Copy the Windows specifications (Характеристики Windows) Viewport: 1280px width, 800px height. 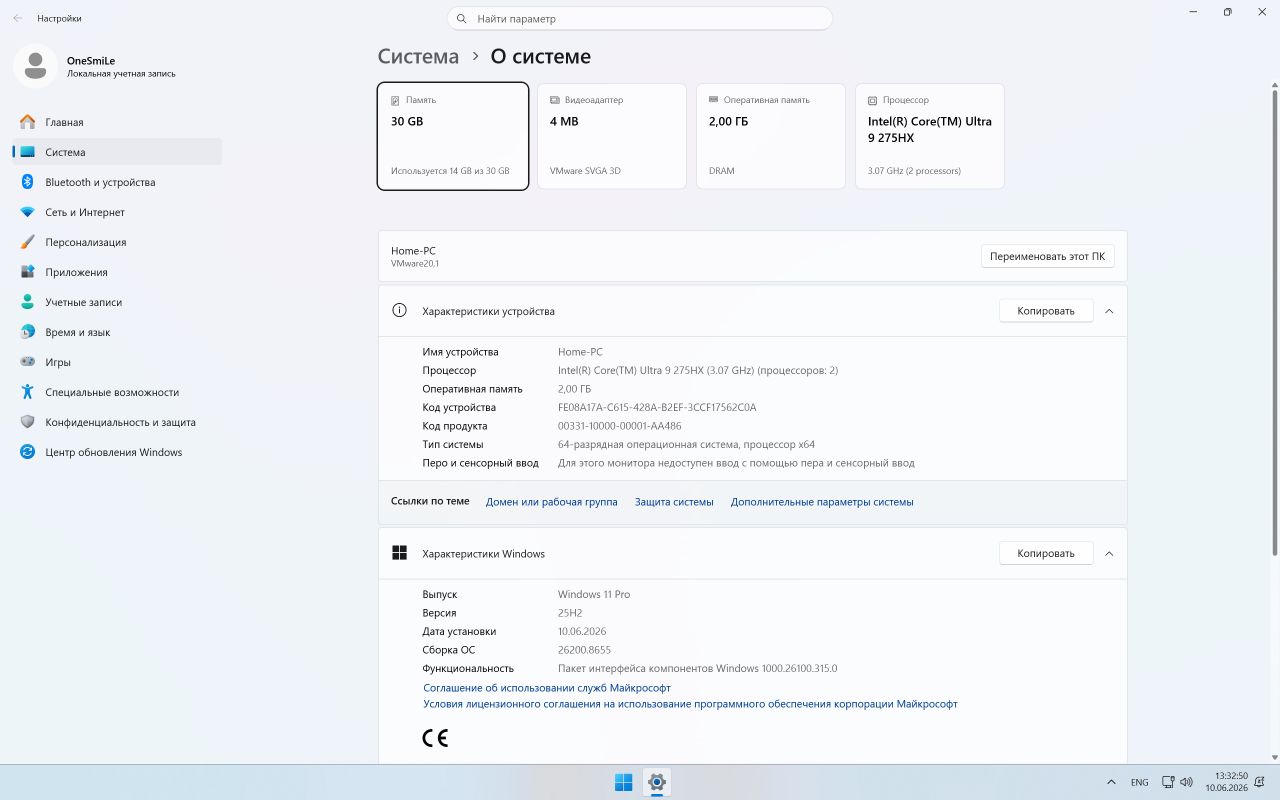1046,553
